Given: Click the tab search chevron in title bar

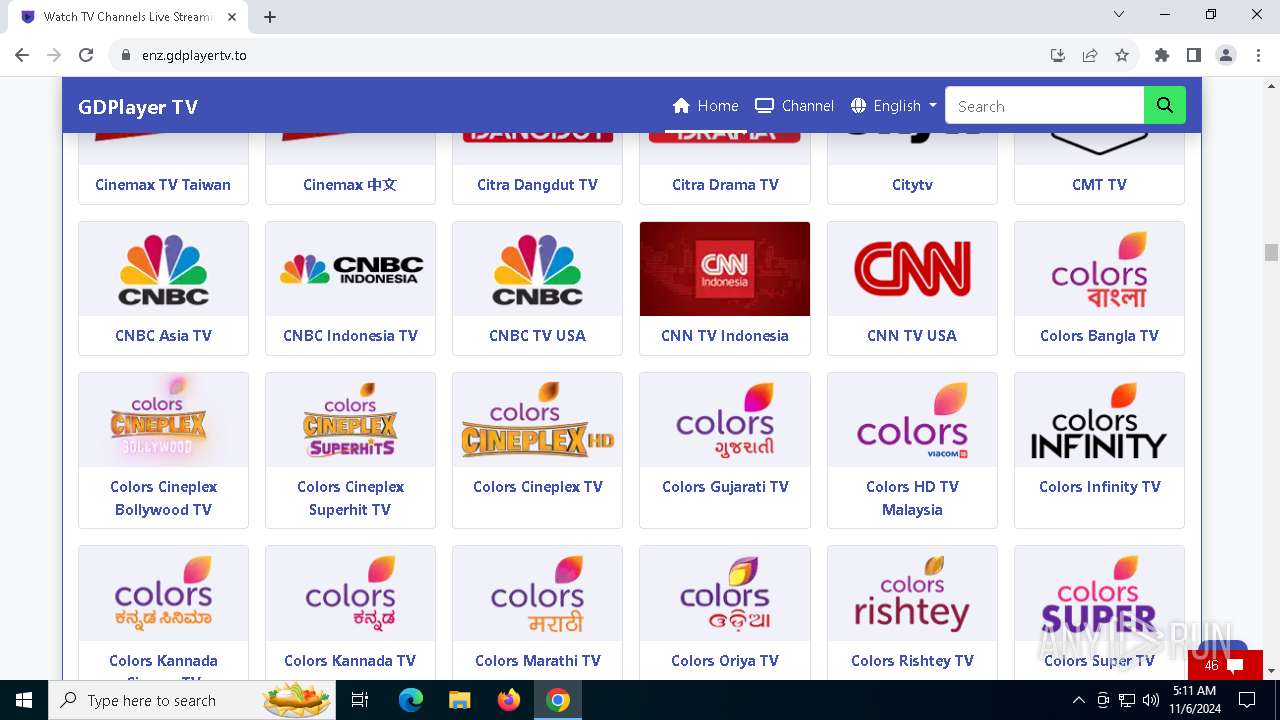Looking at the screenshot, I should pyautogui.click(x=1119, y=14).
